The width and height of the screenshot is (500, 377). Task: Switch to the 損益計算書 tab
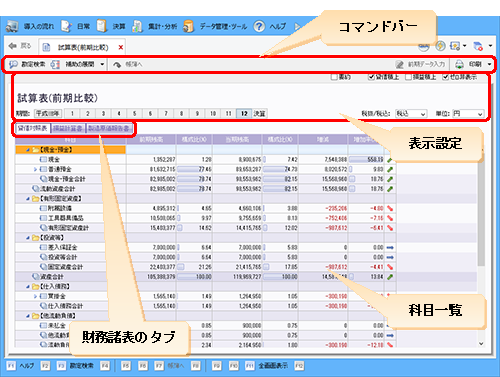68,128
